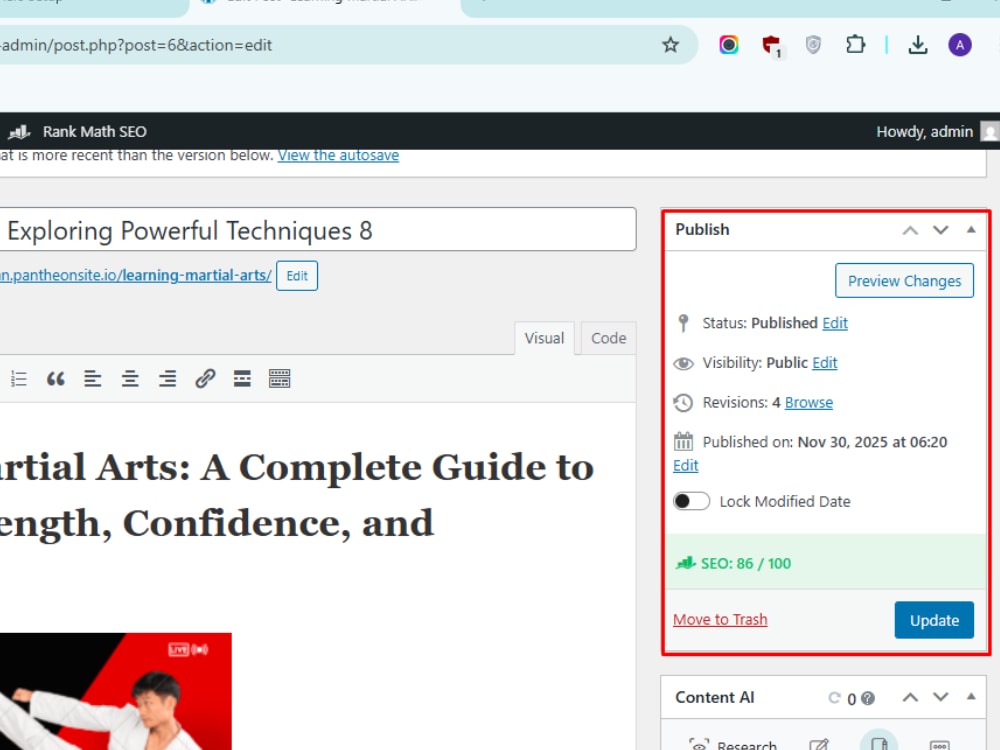This screenshot has height=750, width=1000.
Task: Insert or edit a link
Action: (205, 379)
